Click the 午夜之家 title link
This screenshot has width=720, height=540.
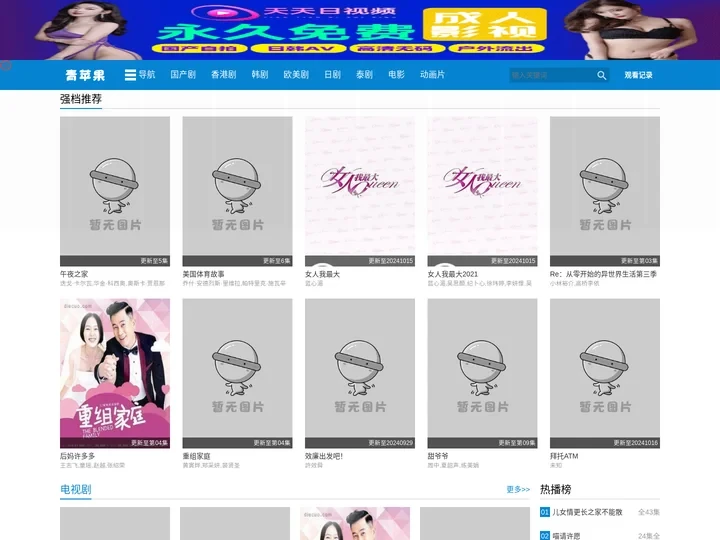point(74,274)
